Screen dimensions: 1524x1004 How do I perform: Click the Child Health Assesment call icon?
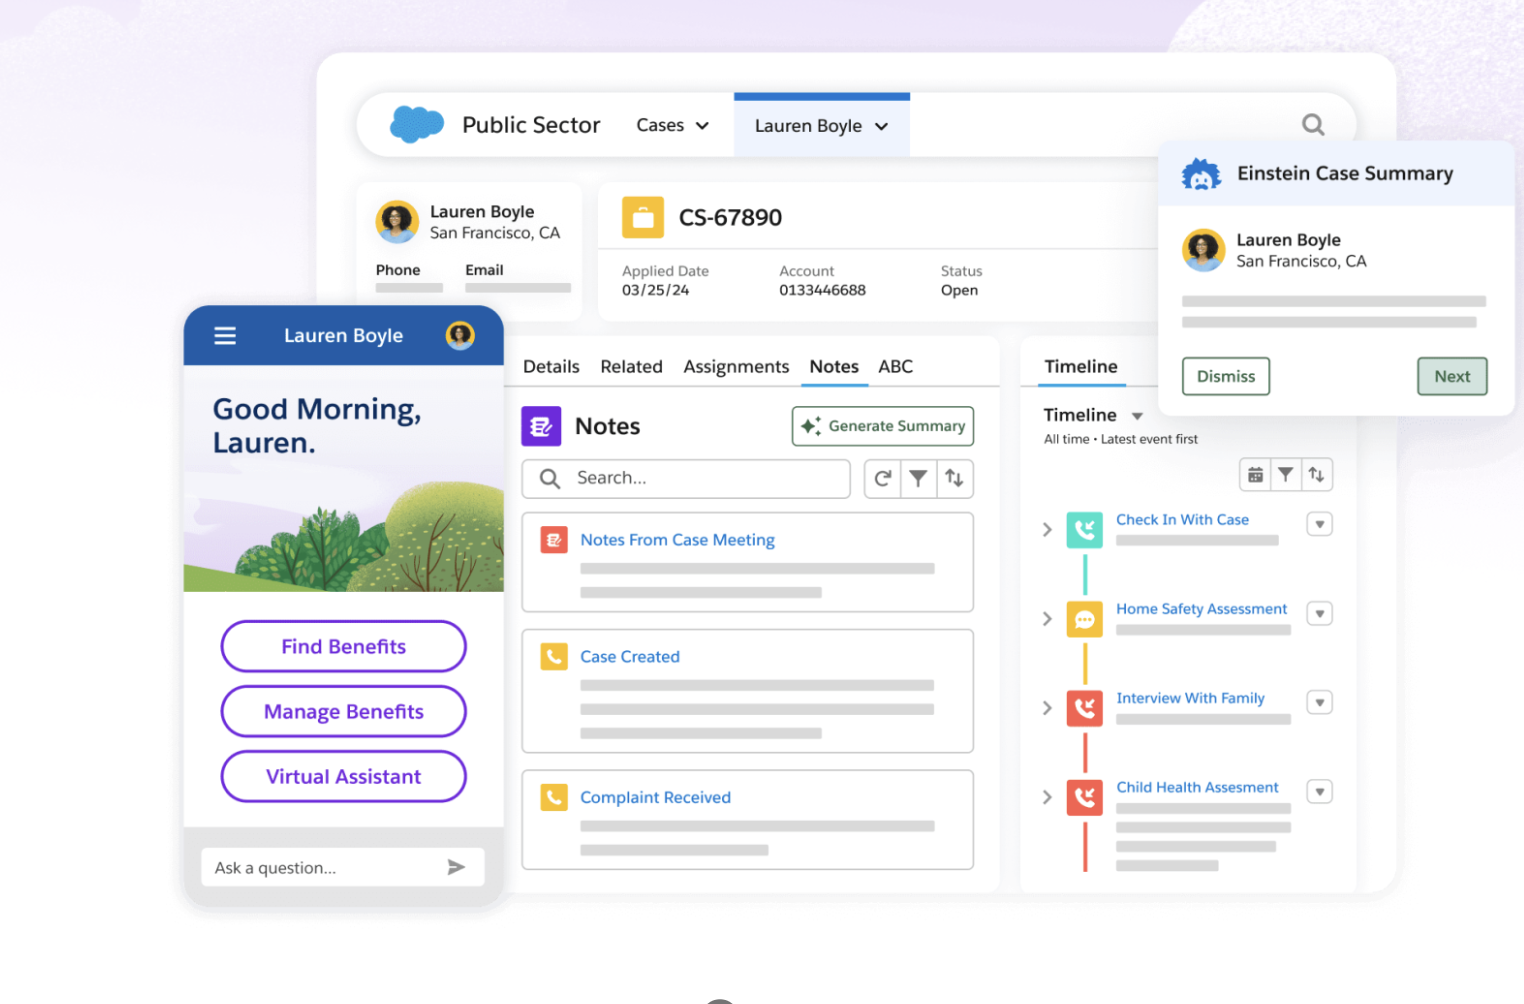click(1085, 797)
